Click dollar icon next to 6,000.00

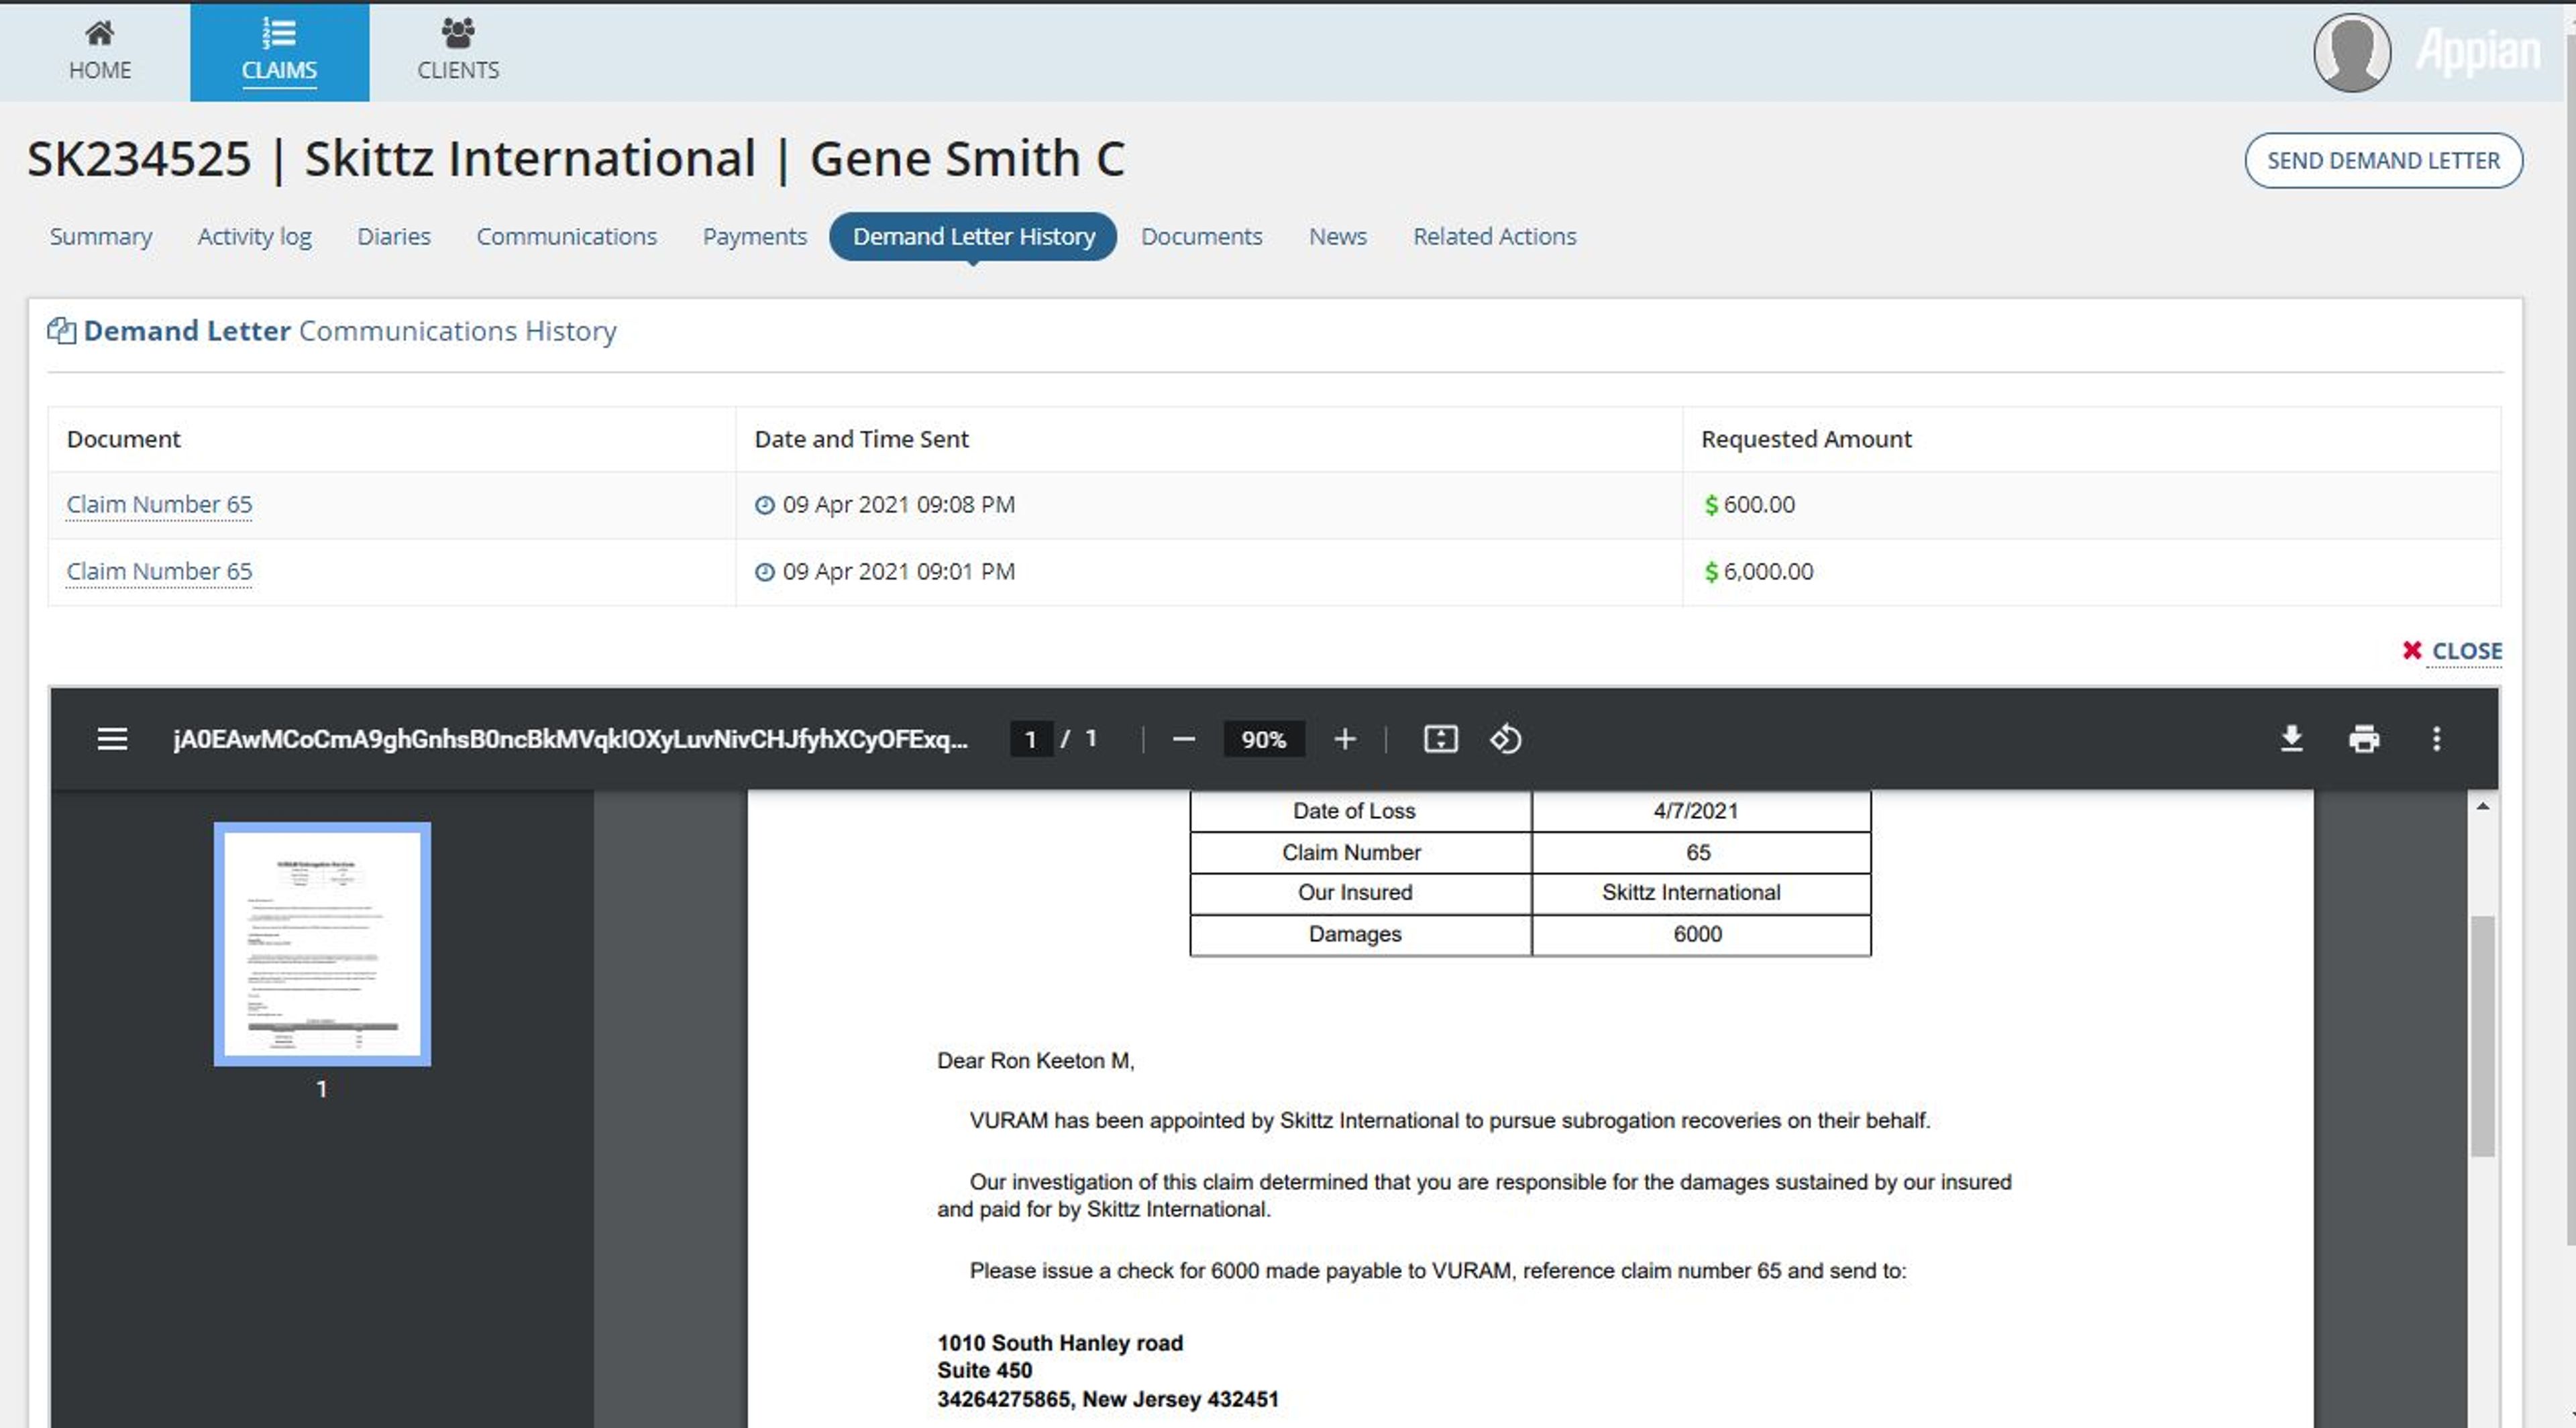1711,572
